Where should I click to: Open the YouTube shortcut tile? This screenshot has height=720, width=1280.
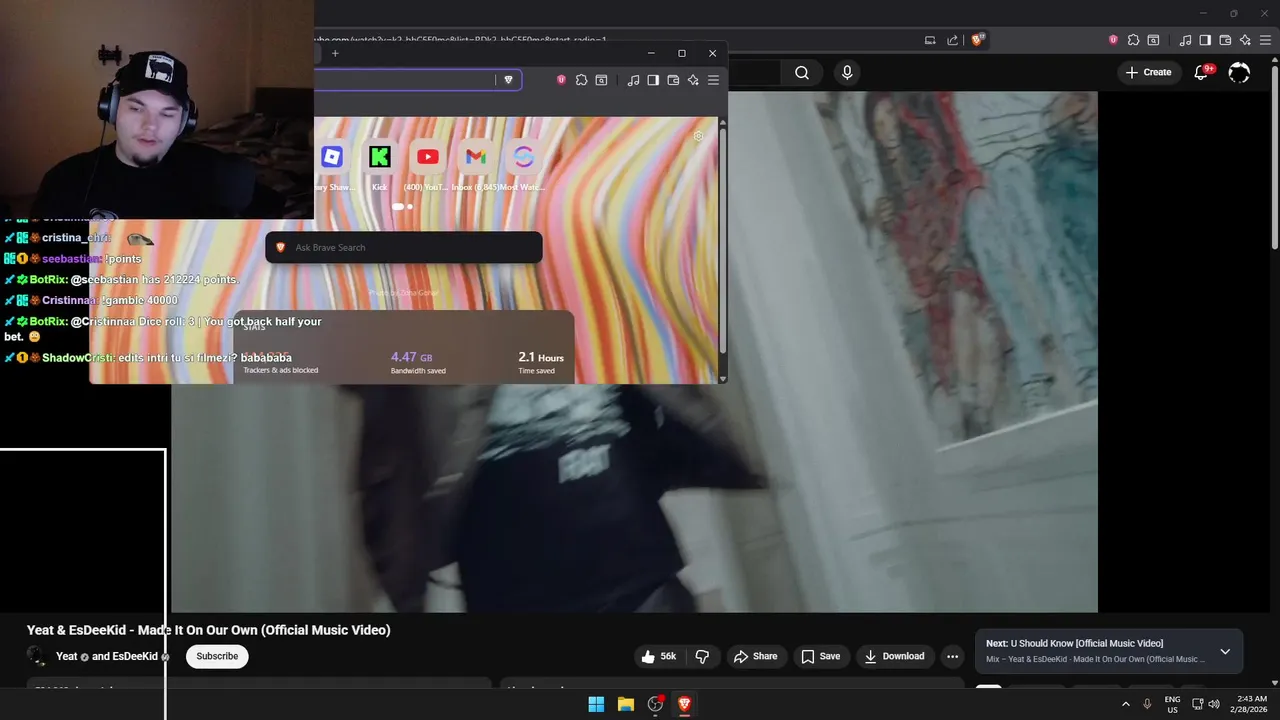427,157
